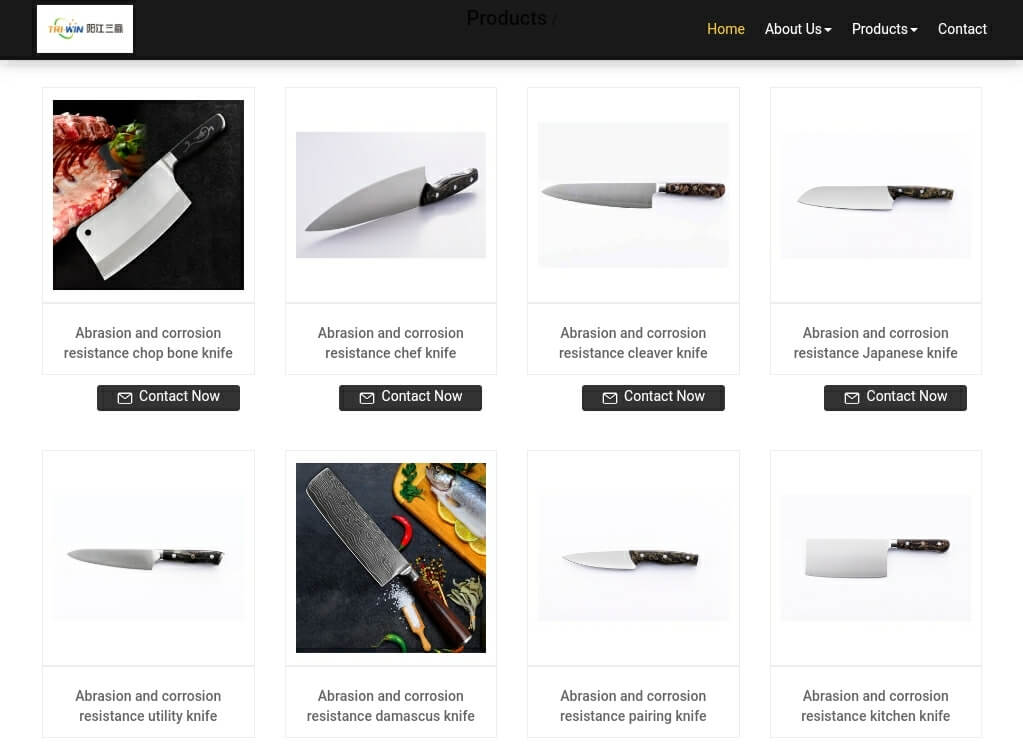Viewport: 1023px width, 744px height.
Task: Contact Now for the chef knife
Action: [410, 397]
